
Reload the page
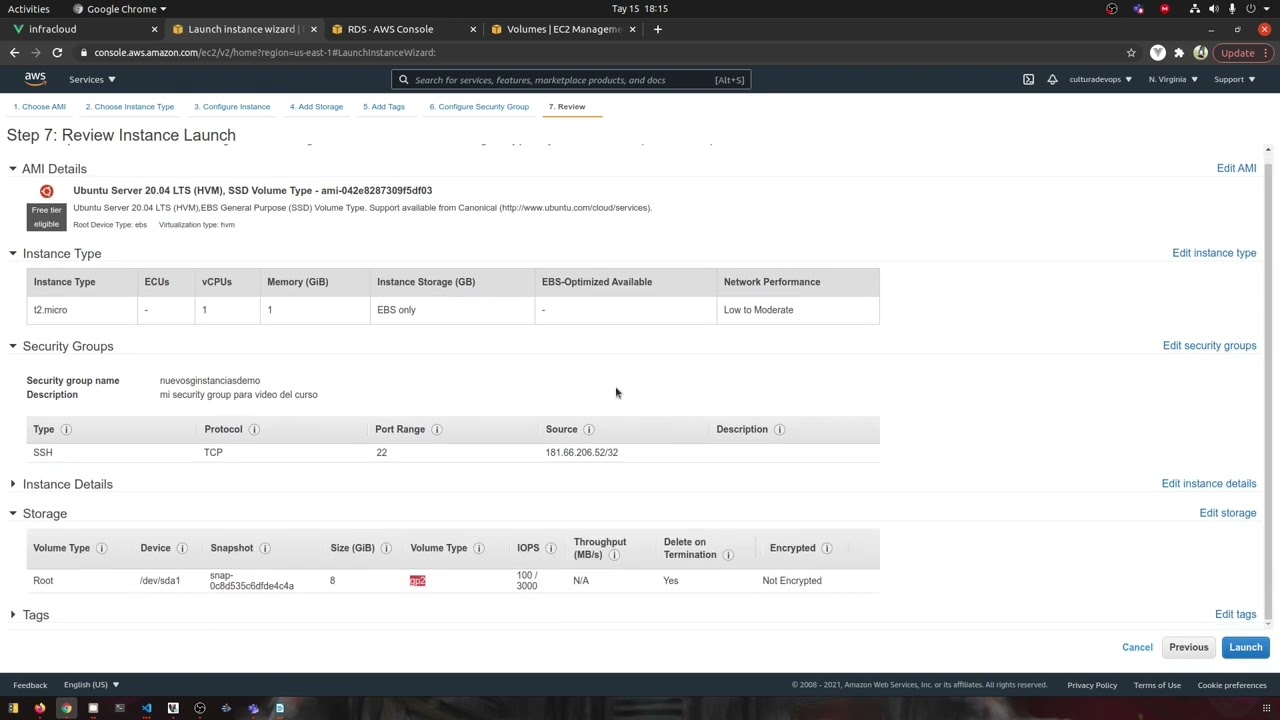coord(57,53)
